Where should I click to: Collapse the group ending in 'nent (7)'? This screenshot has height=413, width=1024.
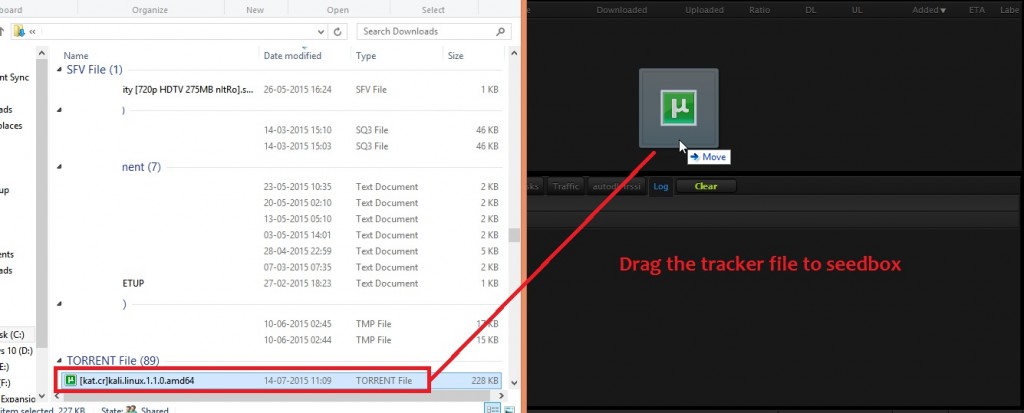point(59,167)
